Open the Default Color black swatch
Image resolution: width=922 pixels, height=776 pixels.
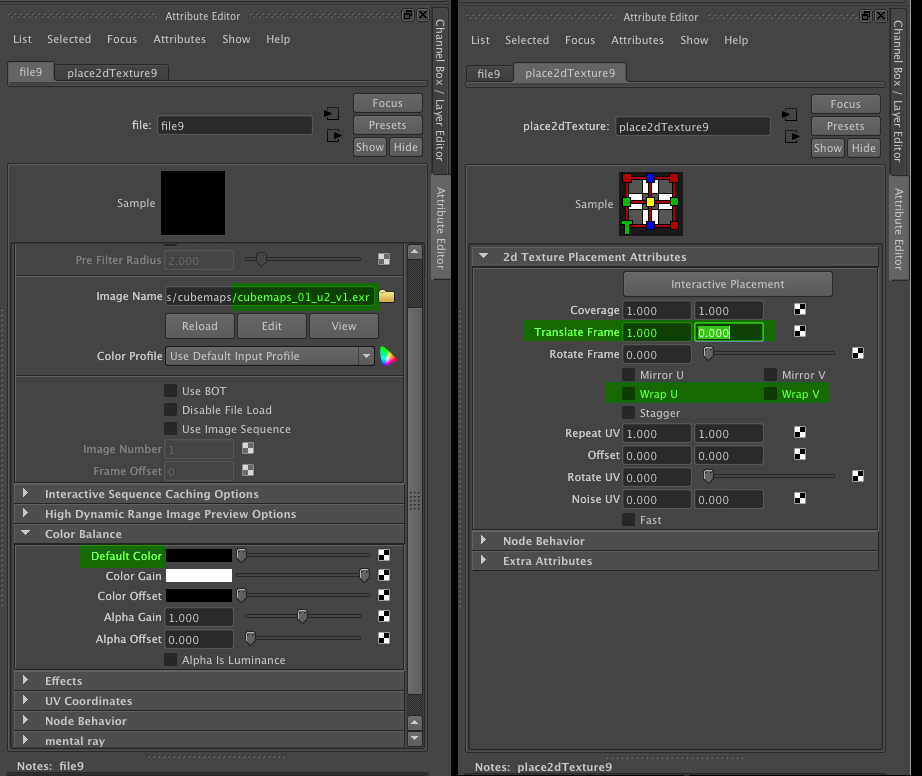pyautogui.click(x=199, y=556)
